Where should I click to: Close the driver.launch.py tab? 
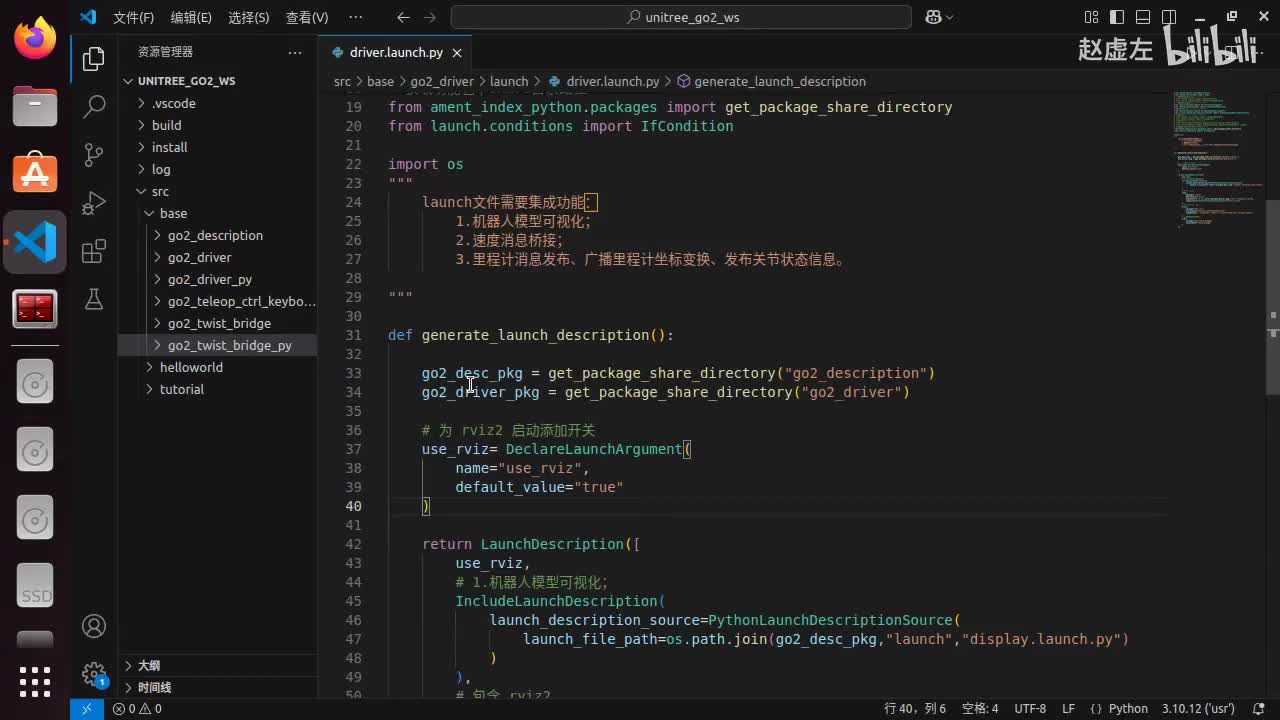tap(457, 53)
